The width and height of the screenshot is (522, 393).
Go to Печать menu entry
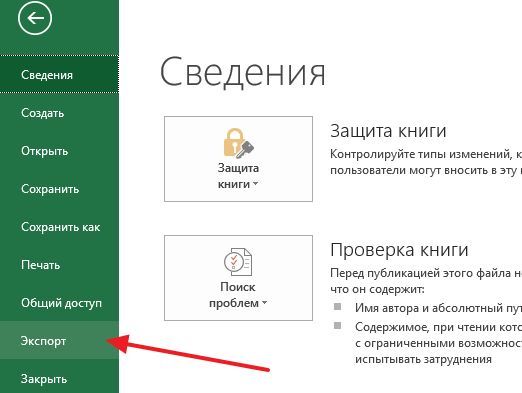pos(59,265)
